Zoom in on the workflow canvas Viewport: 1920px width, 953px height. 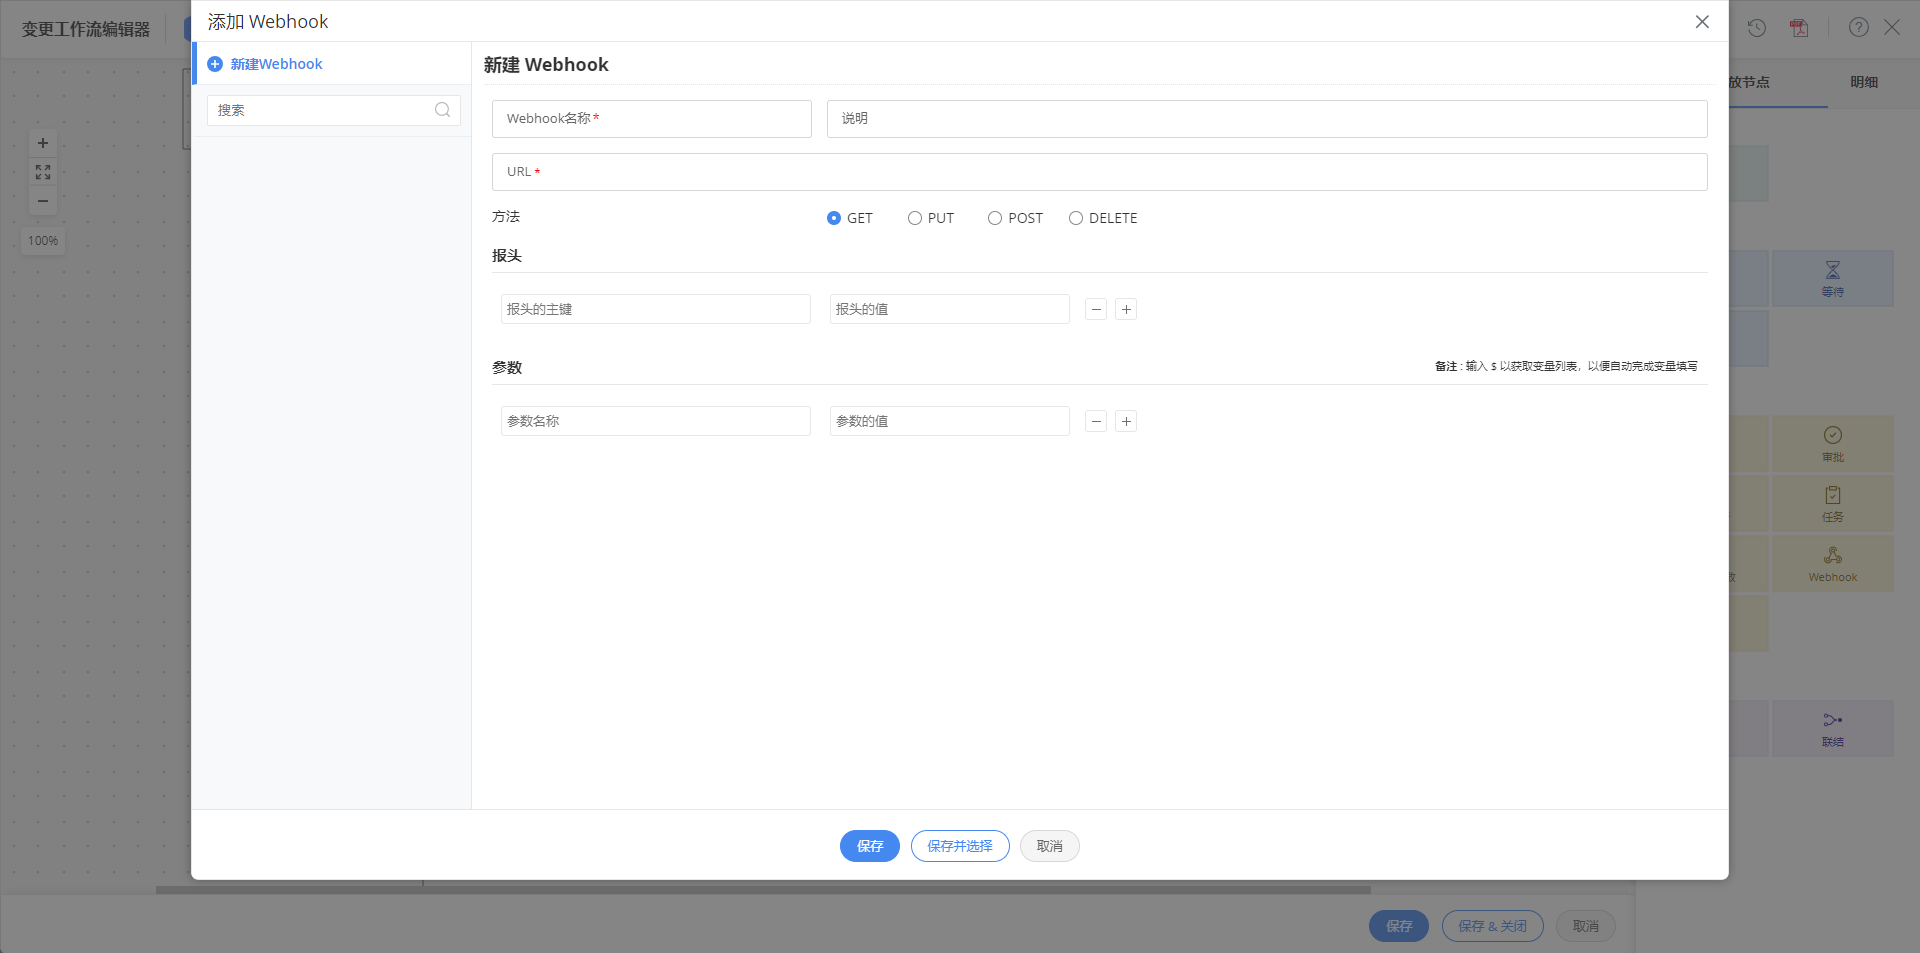click(43, 143)
